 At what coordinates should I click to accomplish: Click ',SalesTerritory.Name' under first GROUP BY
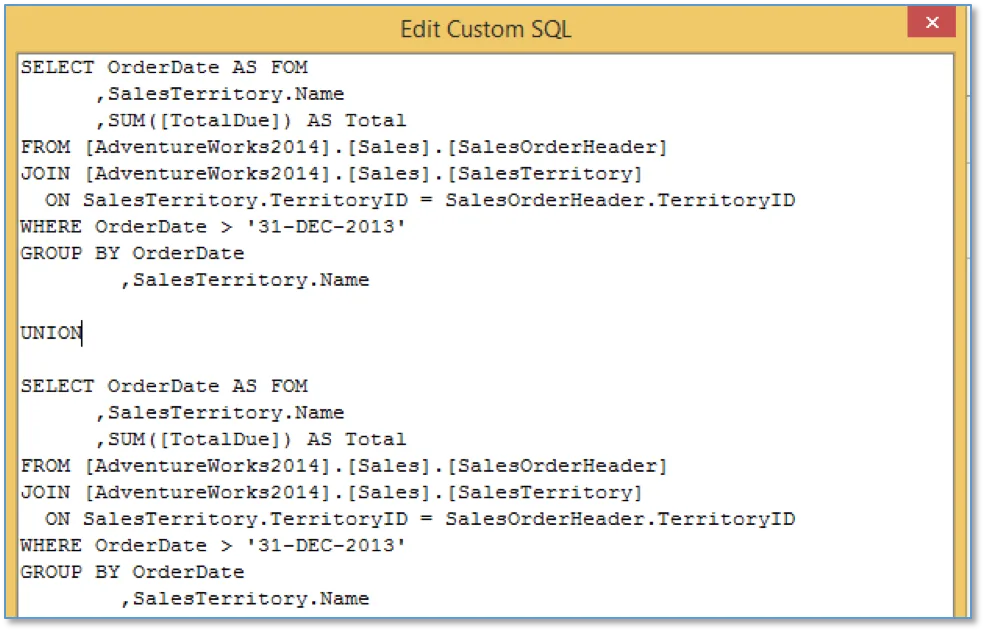245,280
